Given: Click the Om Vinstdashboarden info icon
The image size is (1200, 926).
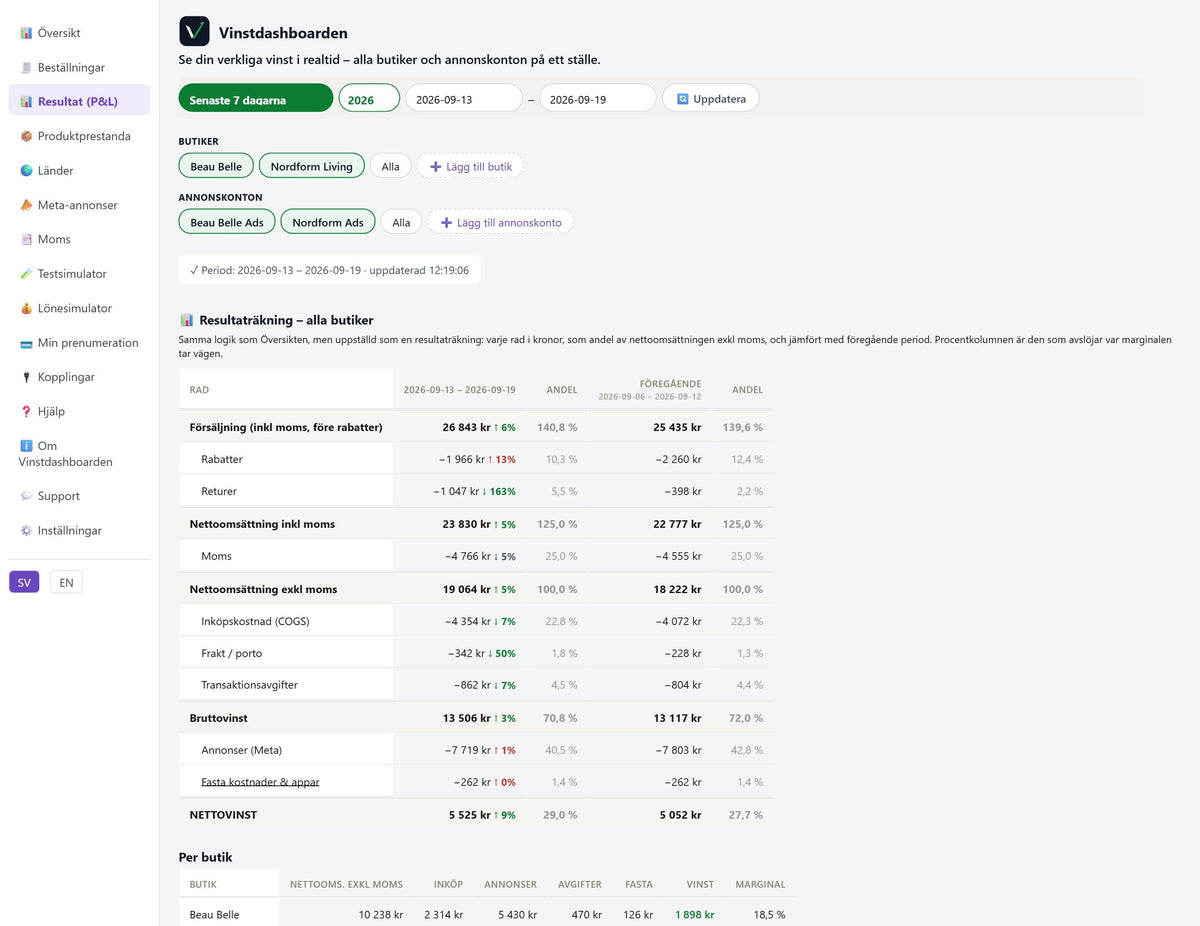Looking at the screenshot, I should (26, 446).
